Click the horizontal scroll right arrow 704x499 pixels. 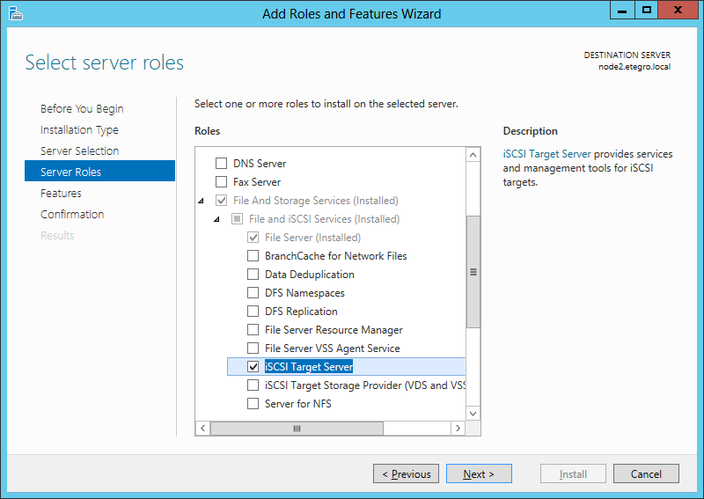(458, 428)
